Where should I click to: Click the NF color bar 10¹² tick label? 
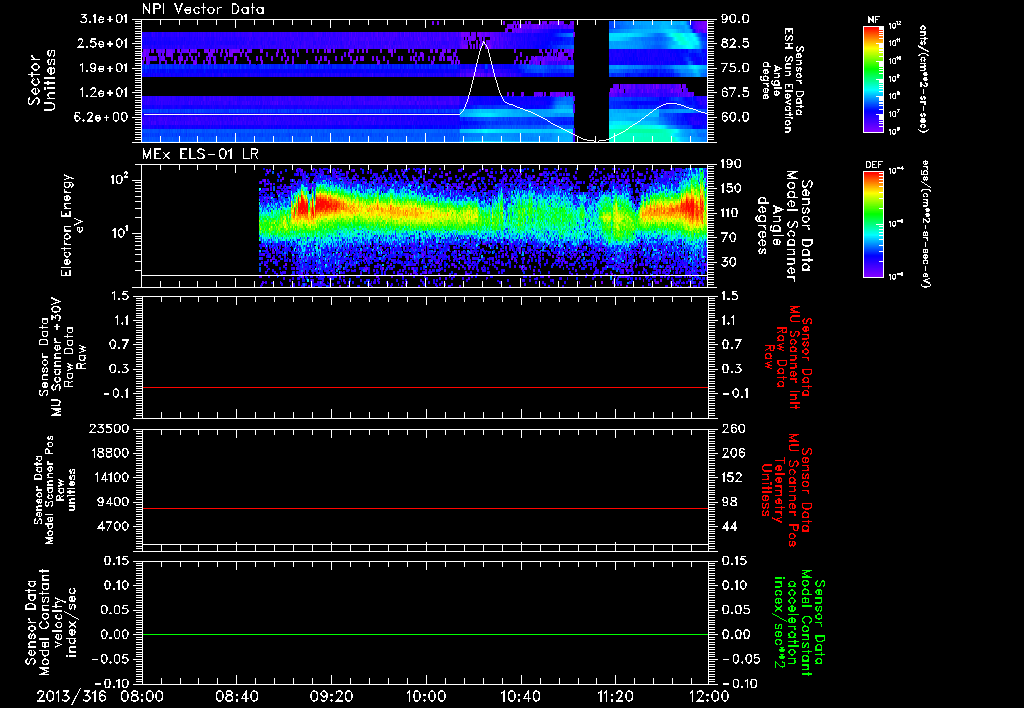895,26
